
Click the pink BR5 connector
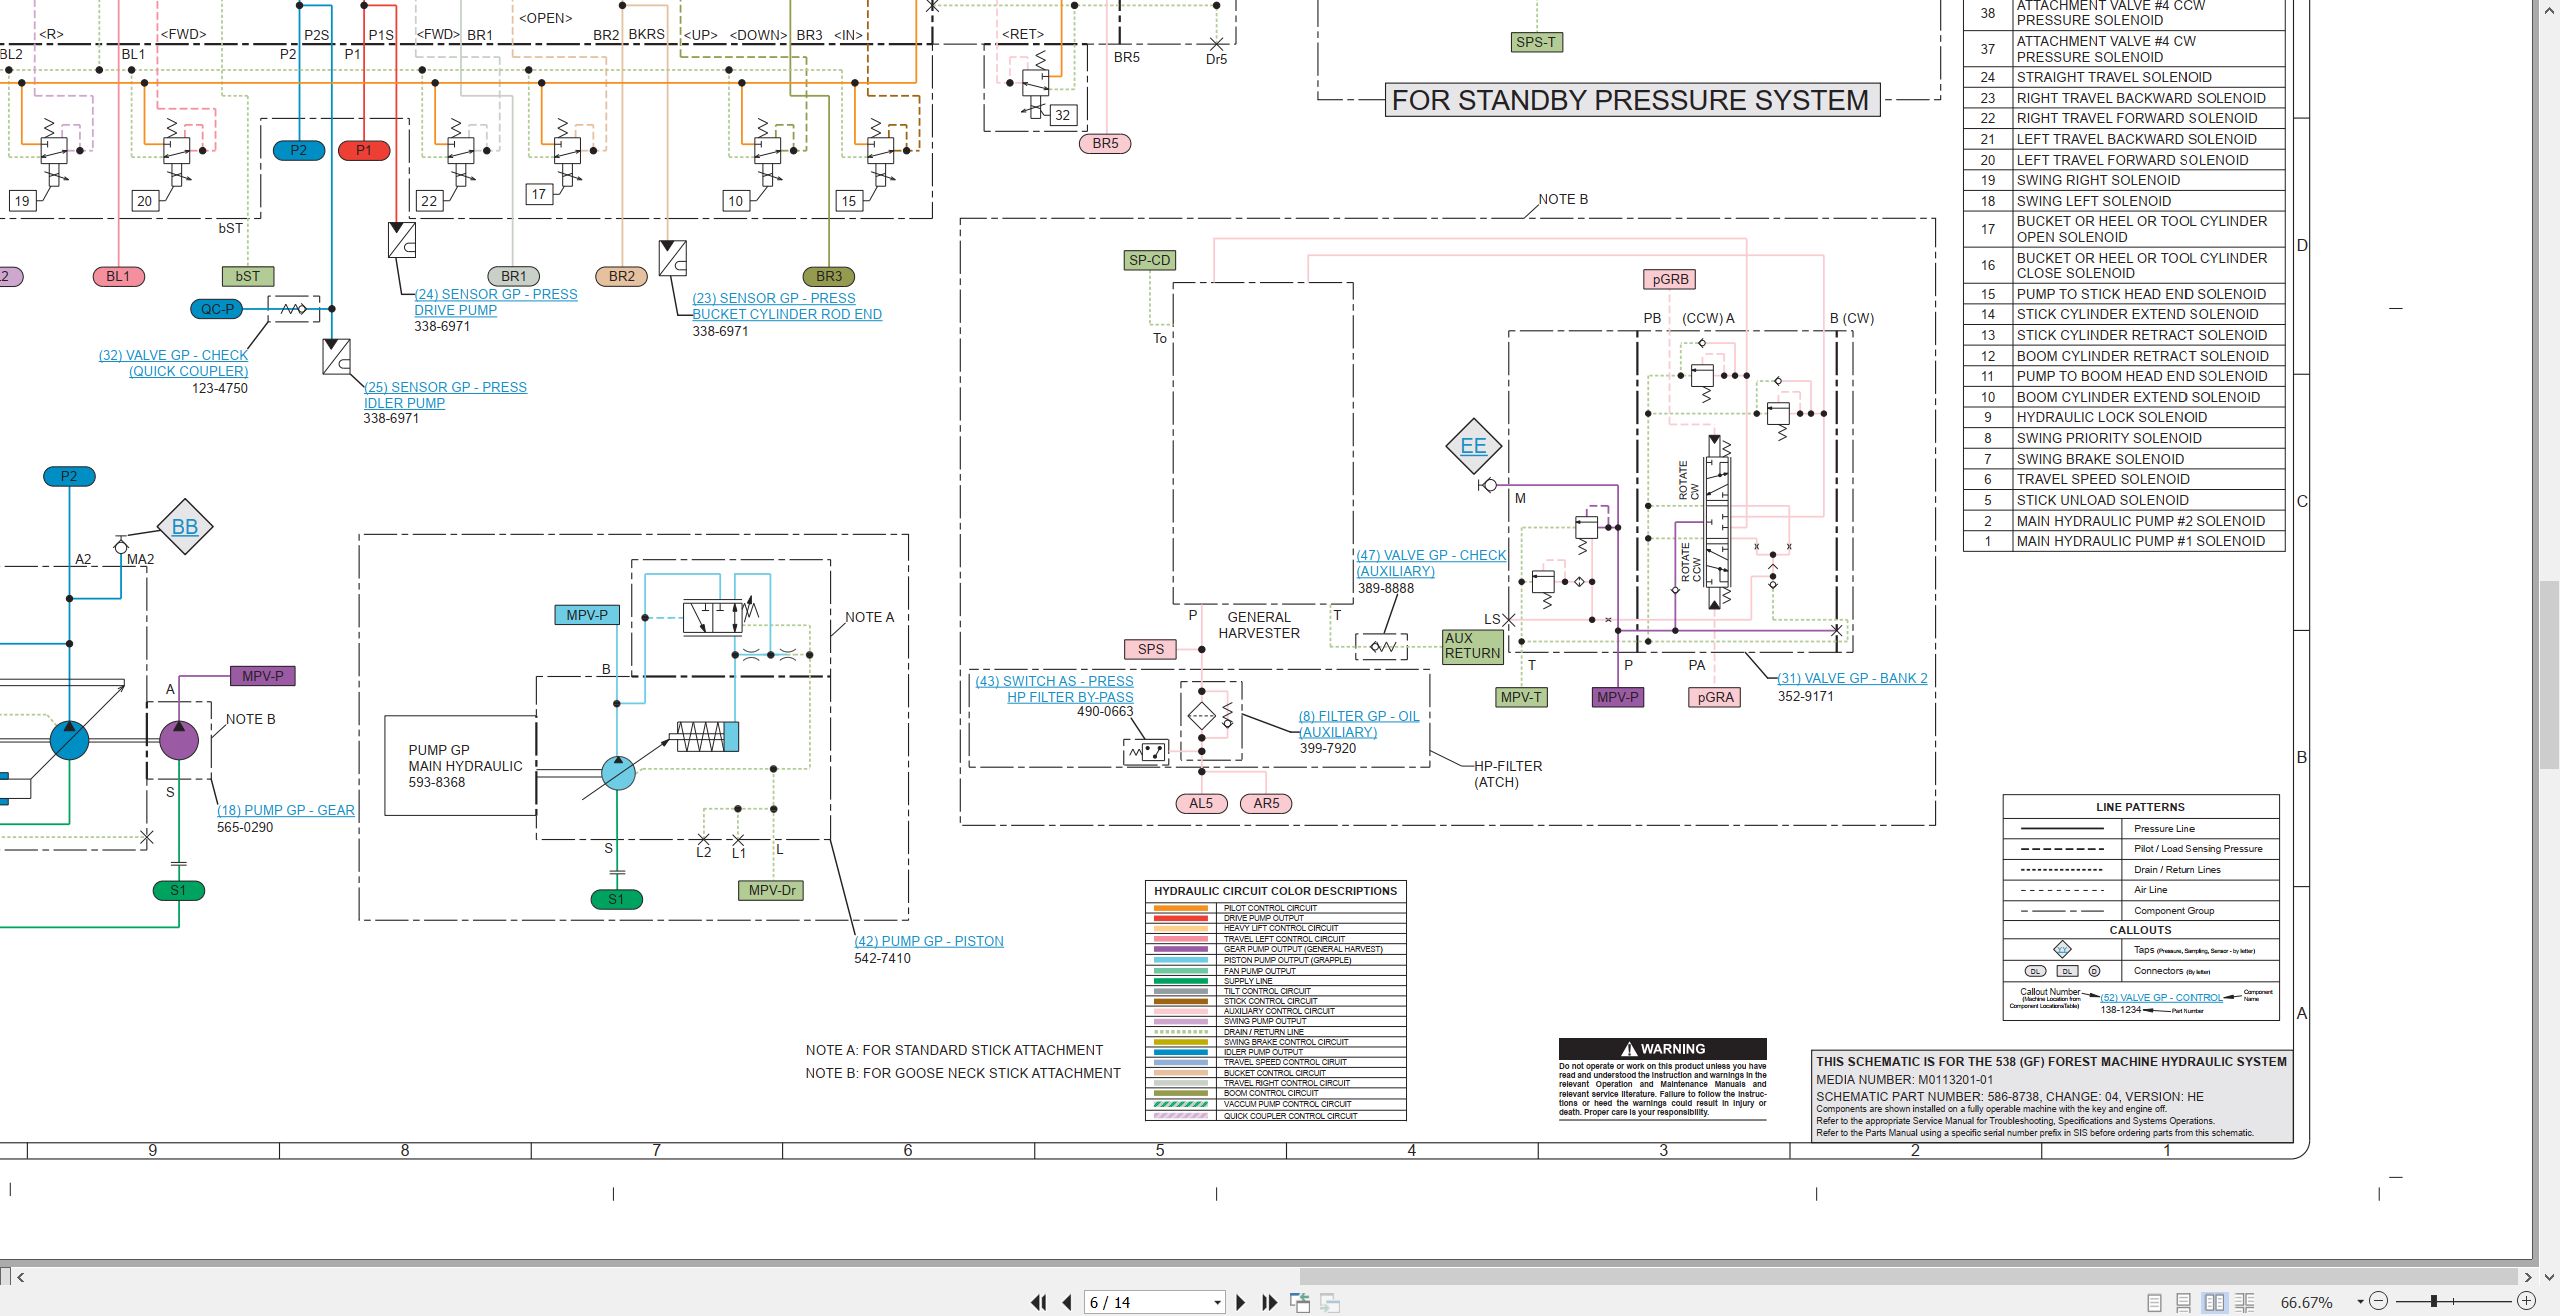1105,143
